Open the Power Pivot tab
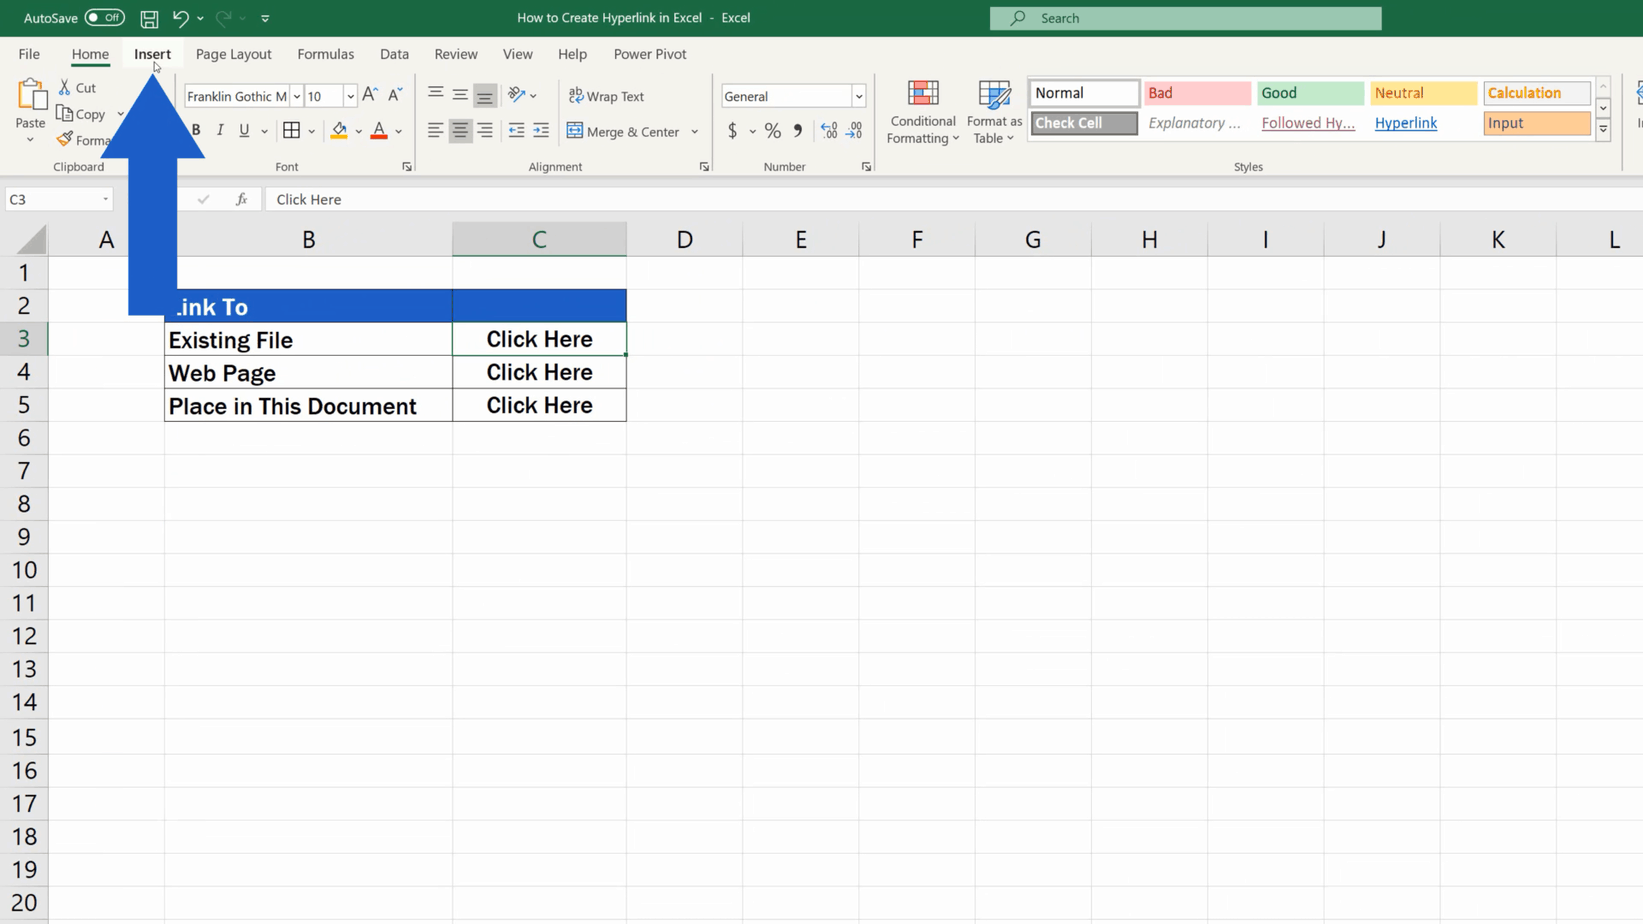The image size is (1643, 924). [649, 54]
